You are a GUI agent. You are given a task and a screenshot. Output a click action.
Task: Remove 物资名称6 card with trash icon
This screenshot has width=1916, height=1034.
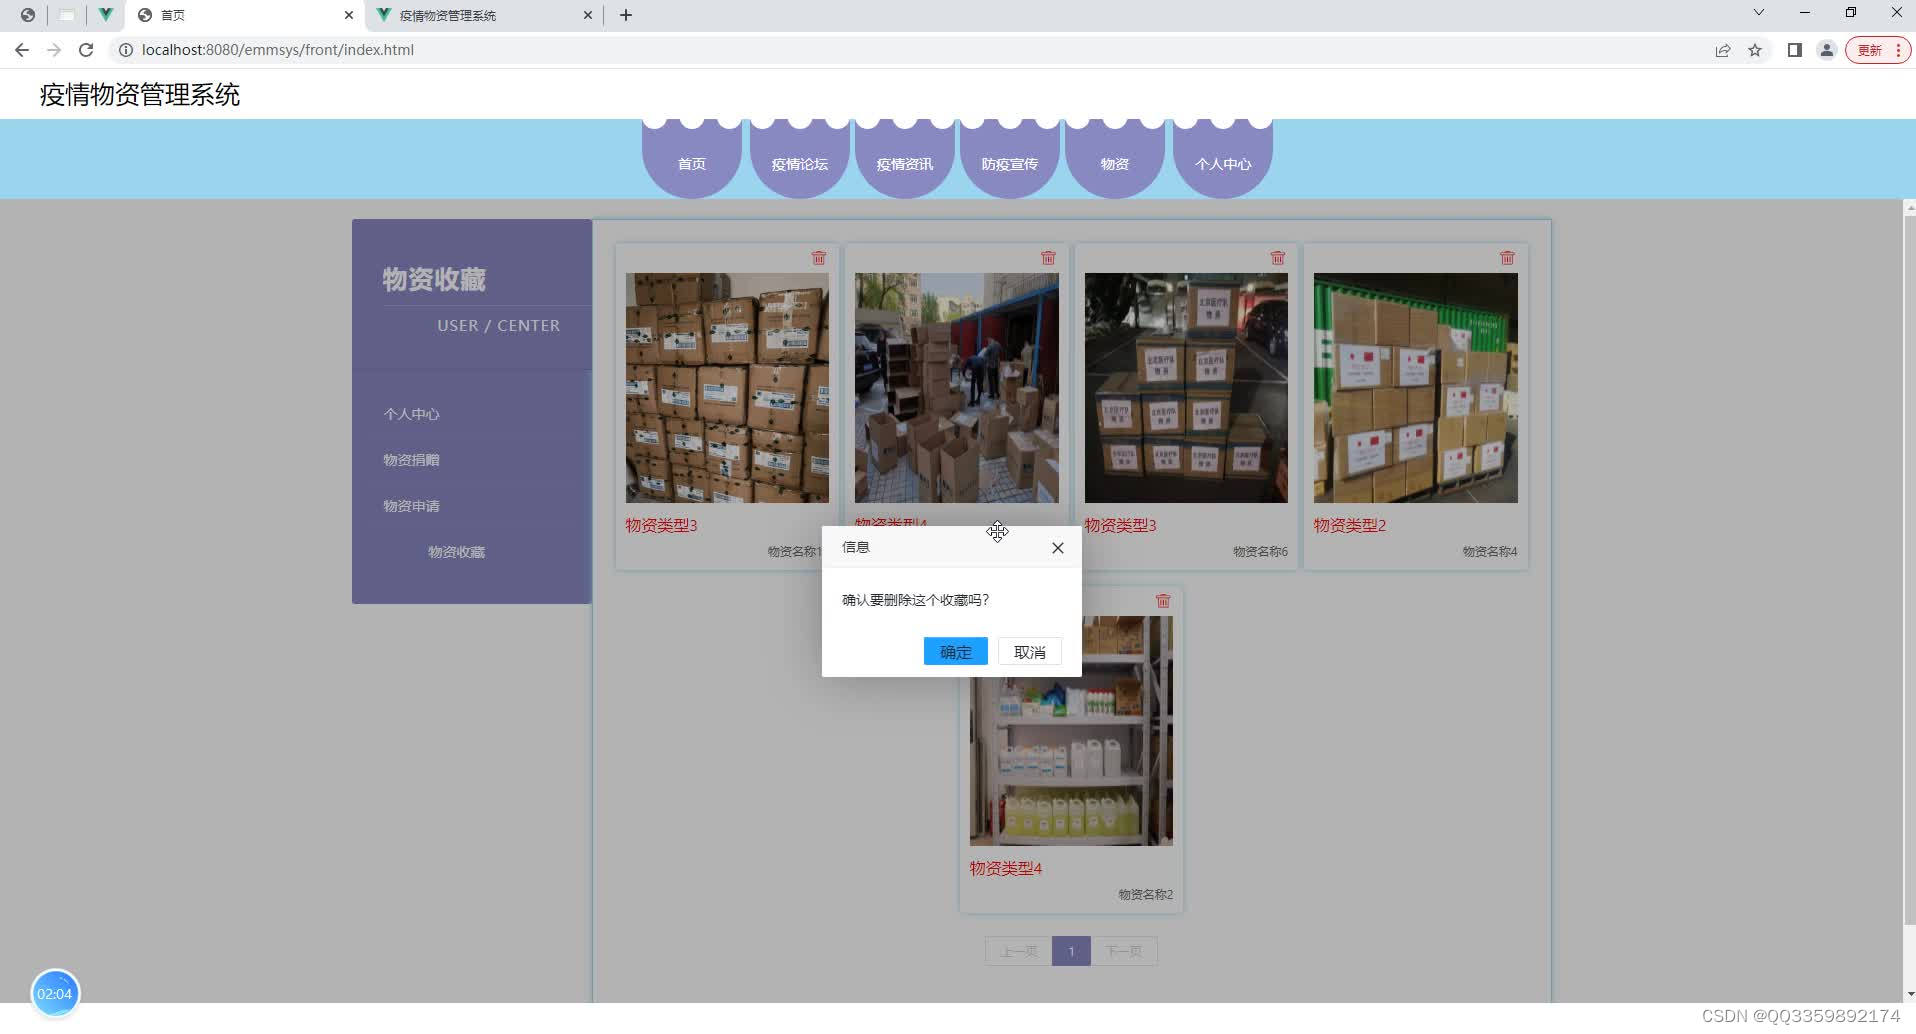click(1278, 258)
